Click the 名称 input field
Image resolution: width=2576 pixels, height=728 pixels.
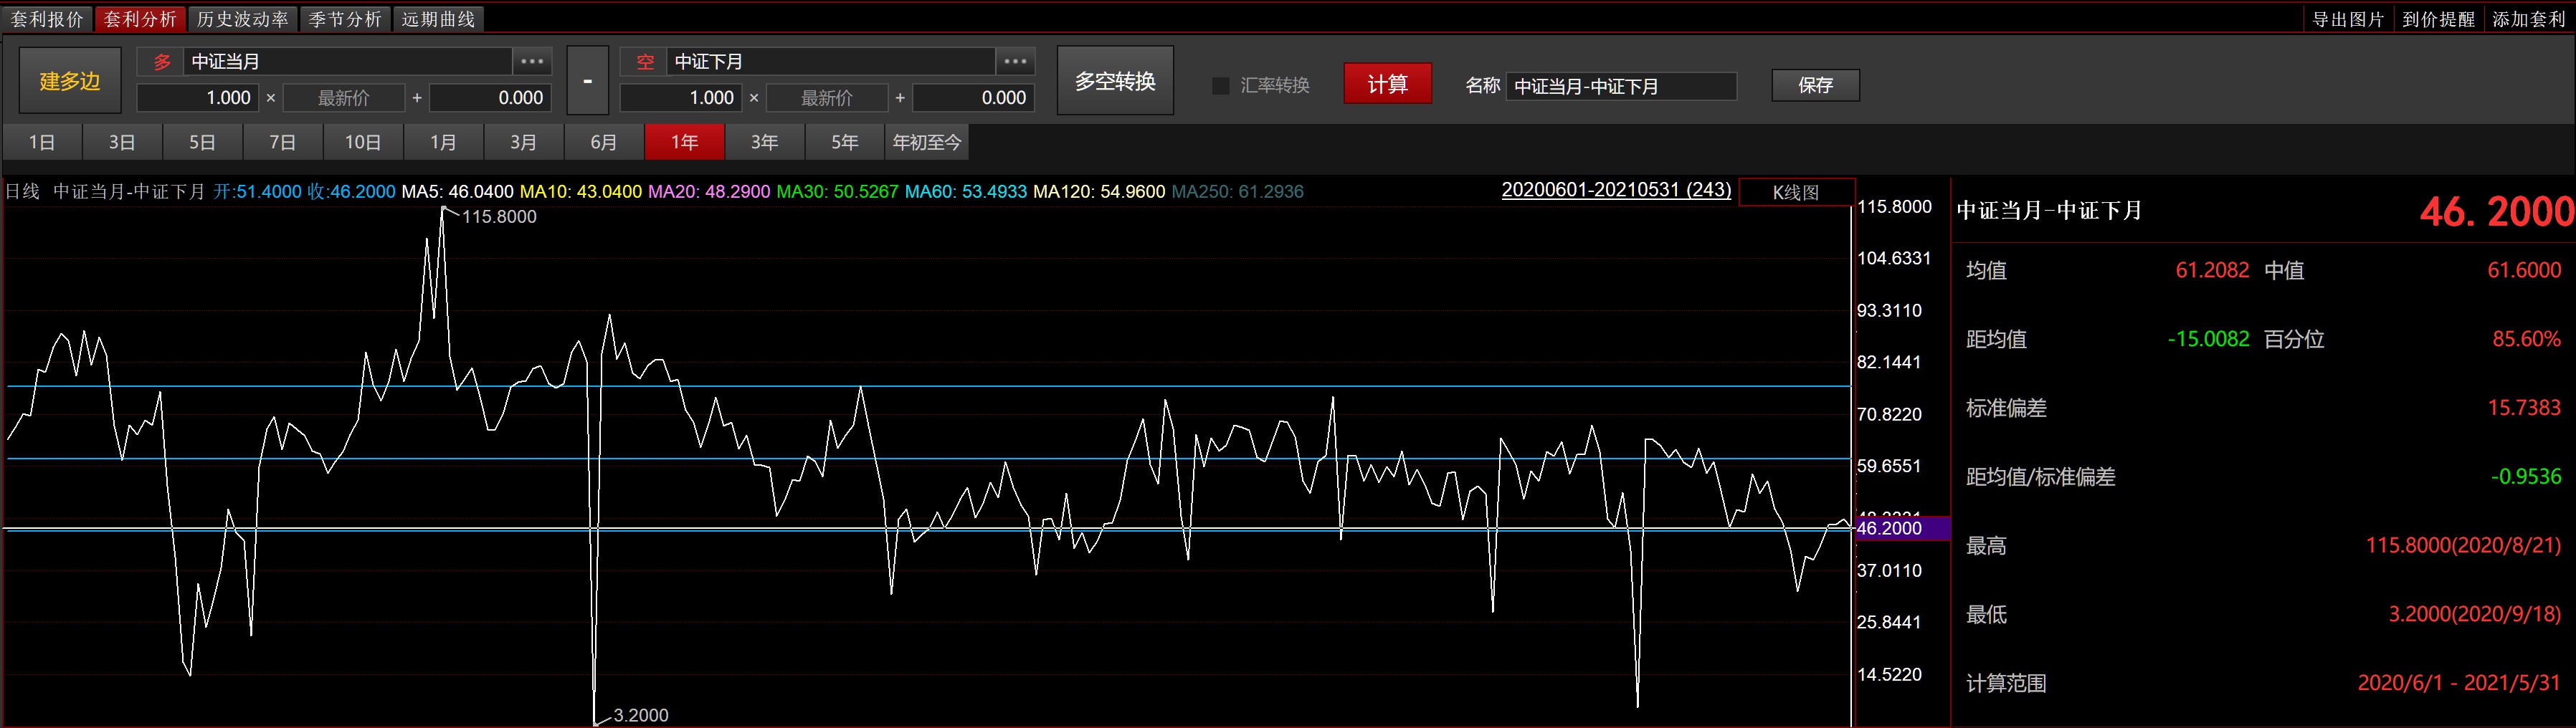coord(1620,86)
